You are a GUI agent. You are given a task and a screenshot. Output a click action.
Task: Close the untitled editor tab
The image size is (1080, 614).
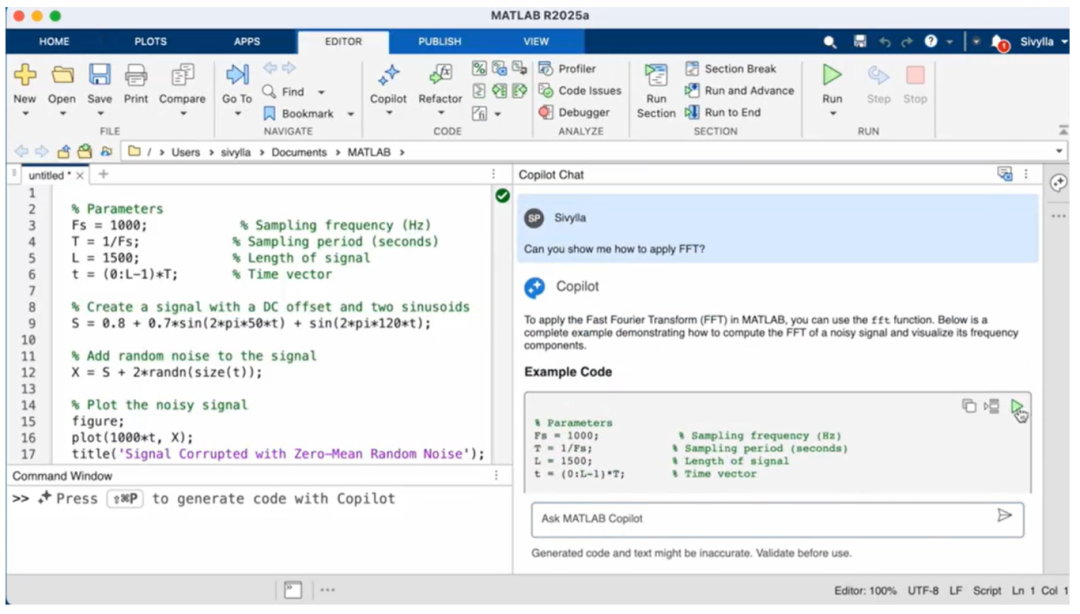[x=80, y=176]
